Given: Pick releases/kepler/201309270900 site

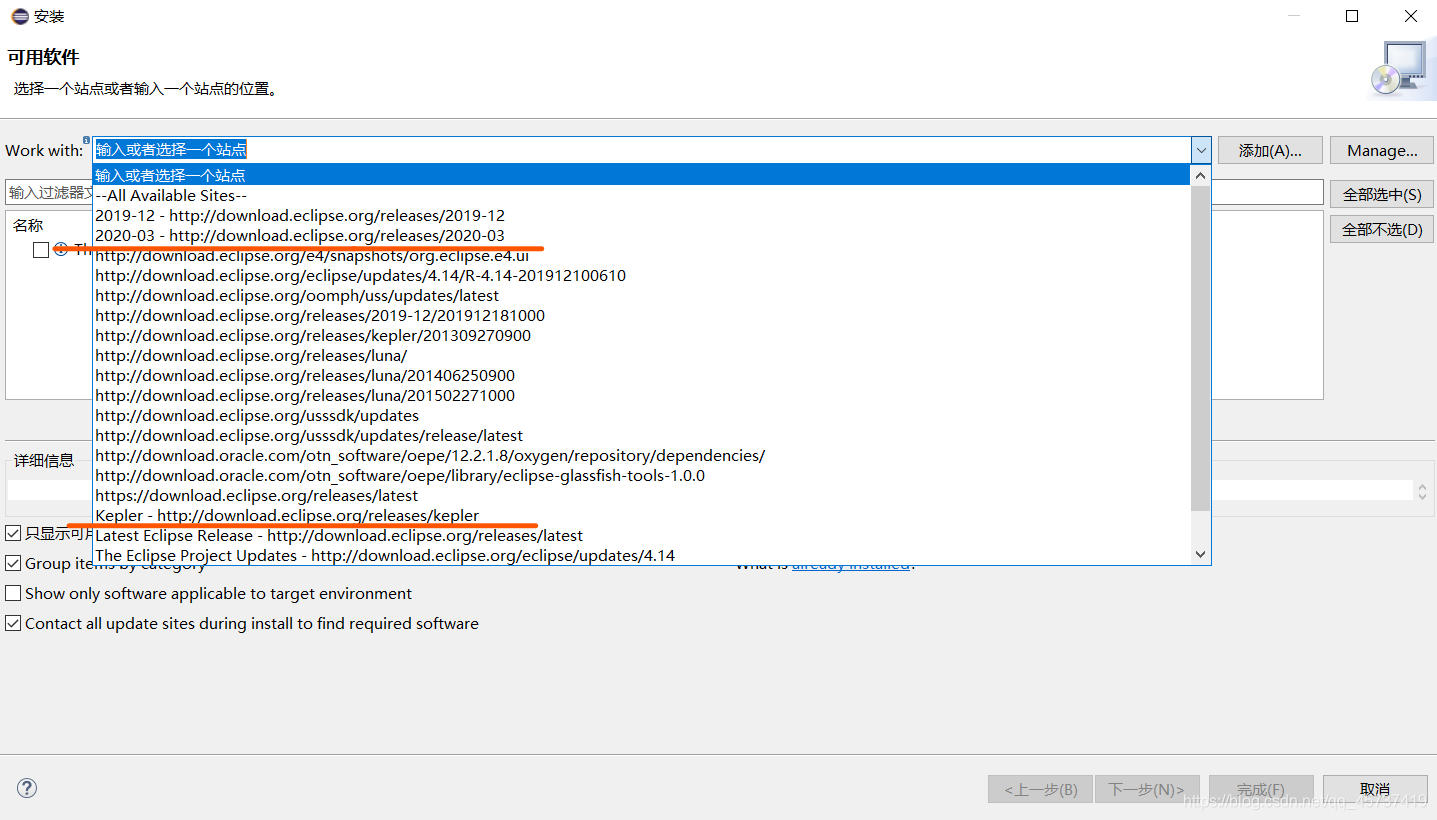Looking at the screenshot, I should (x=642, y=335).
